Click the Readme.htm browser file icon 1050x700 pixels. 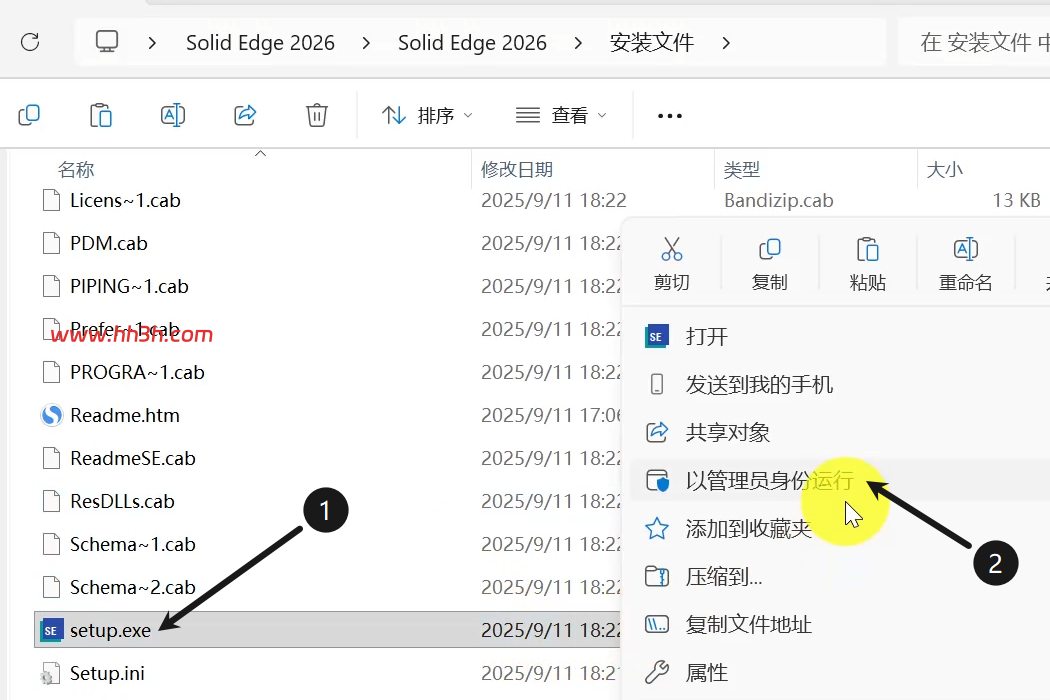coord(52,415)
